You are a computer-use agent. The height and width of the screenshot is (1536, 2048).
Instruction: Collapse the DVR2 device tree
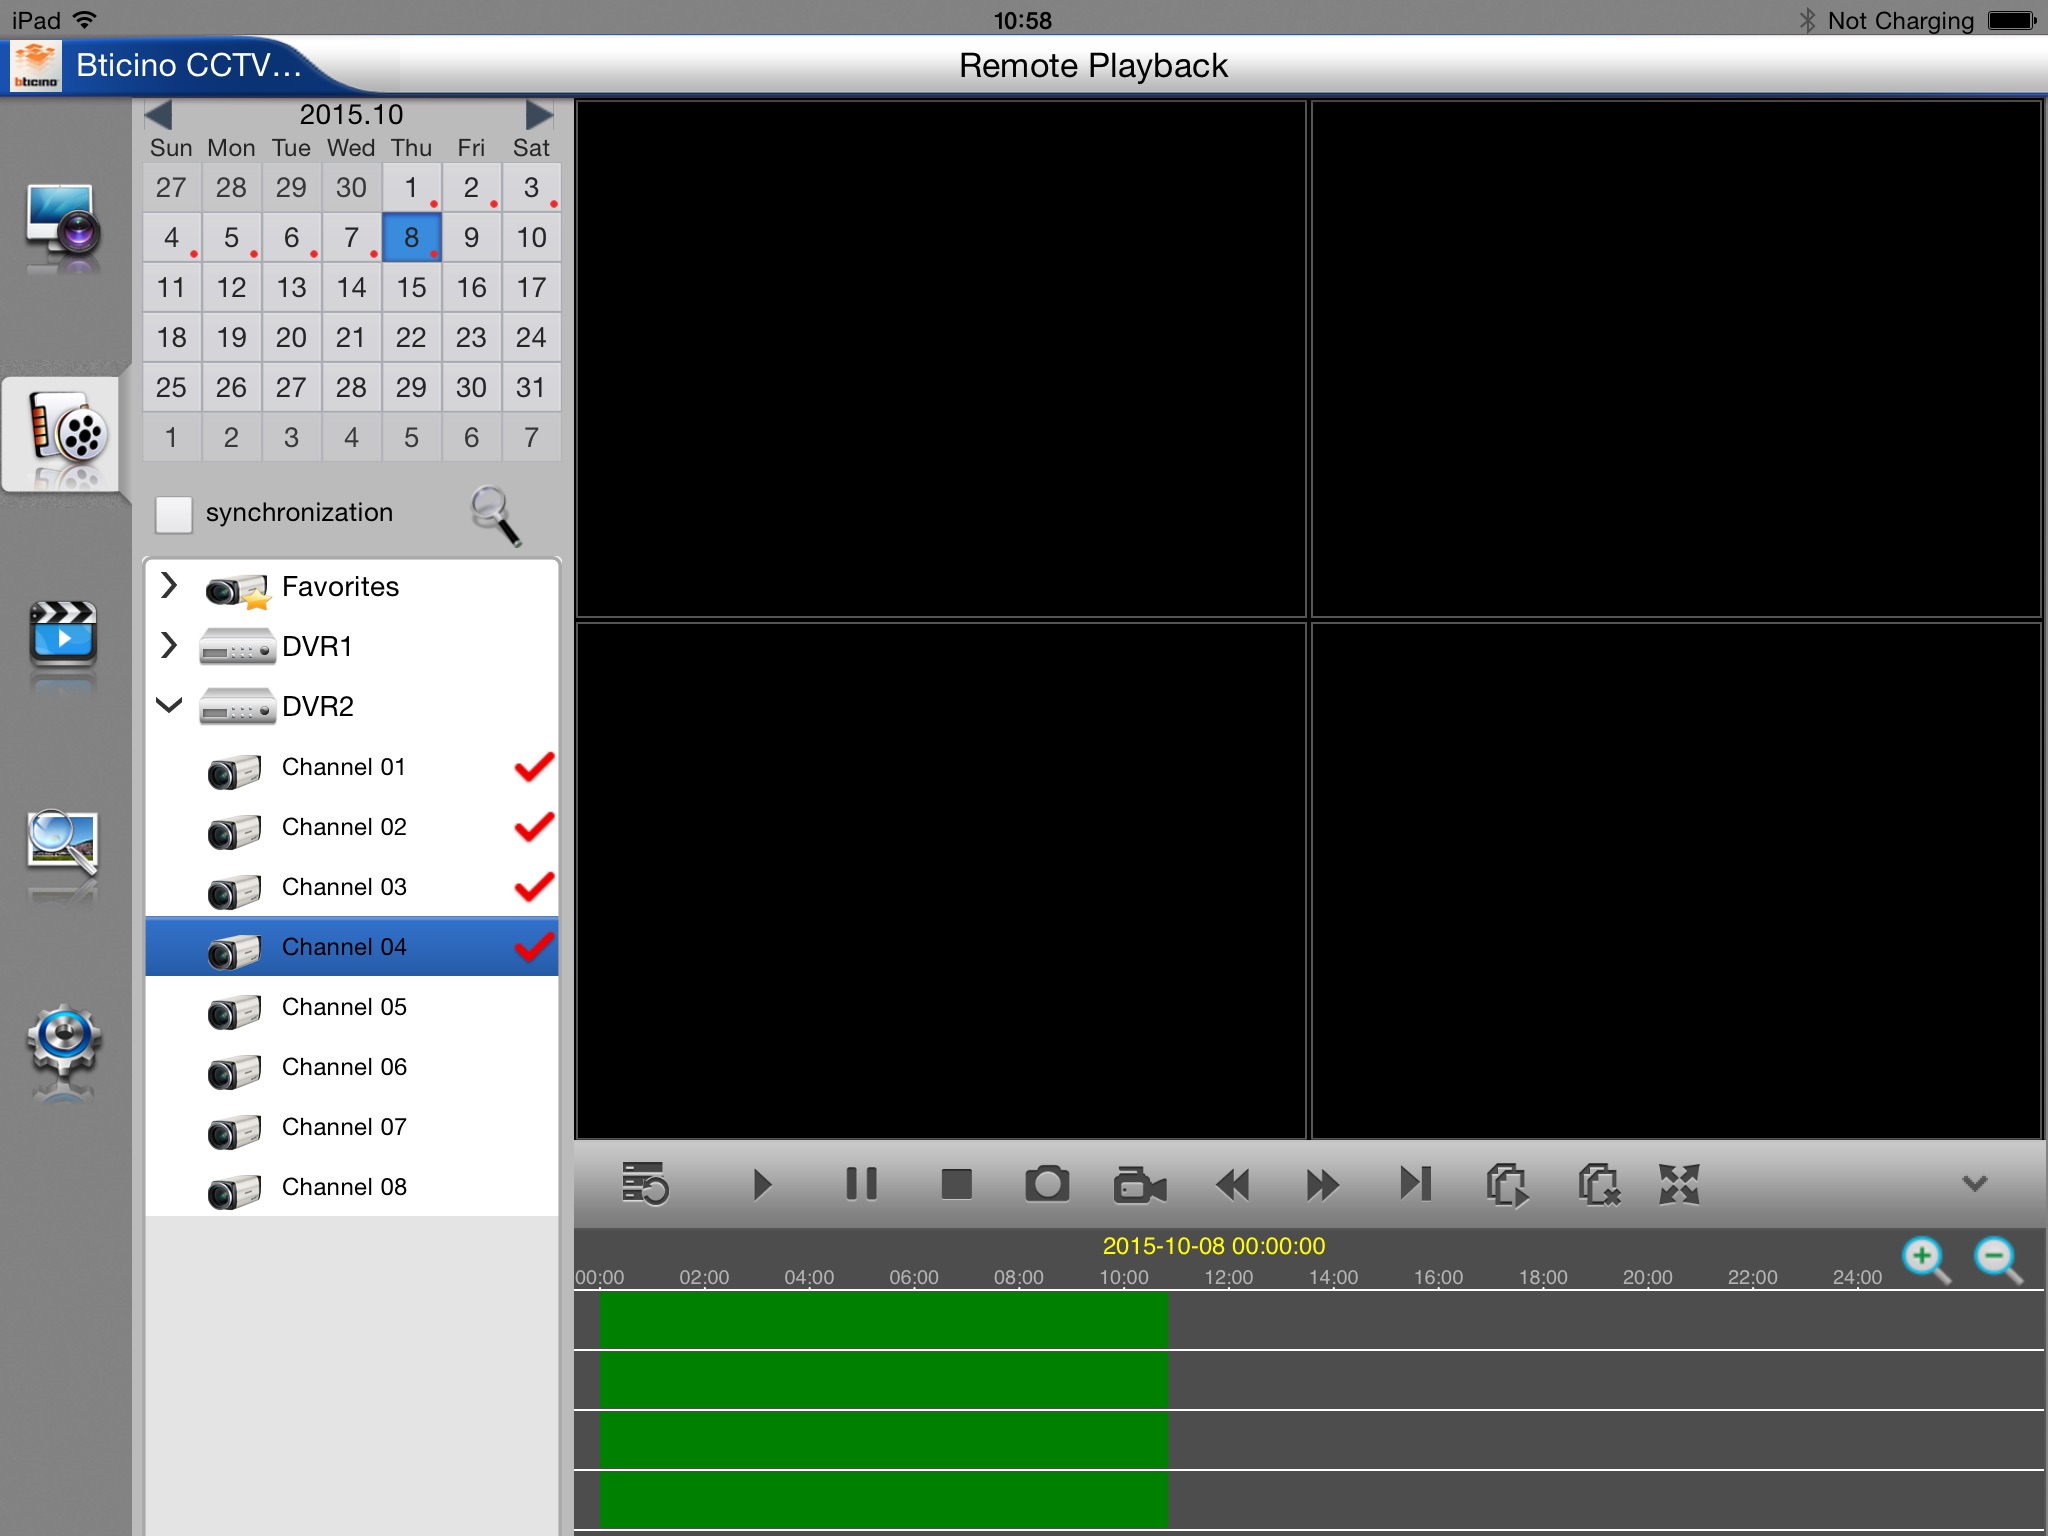point(170,706)
